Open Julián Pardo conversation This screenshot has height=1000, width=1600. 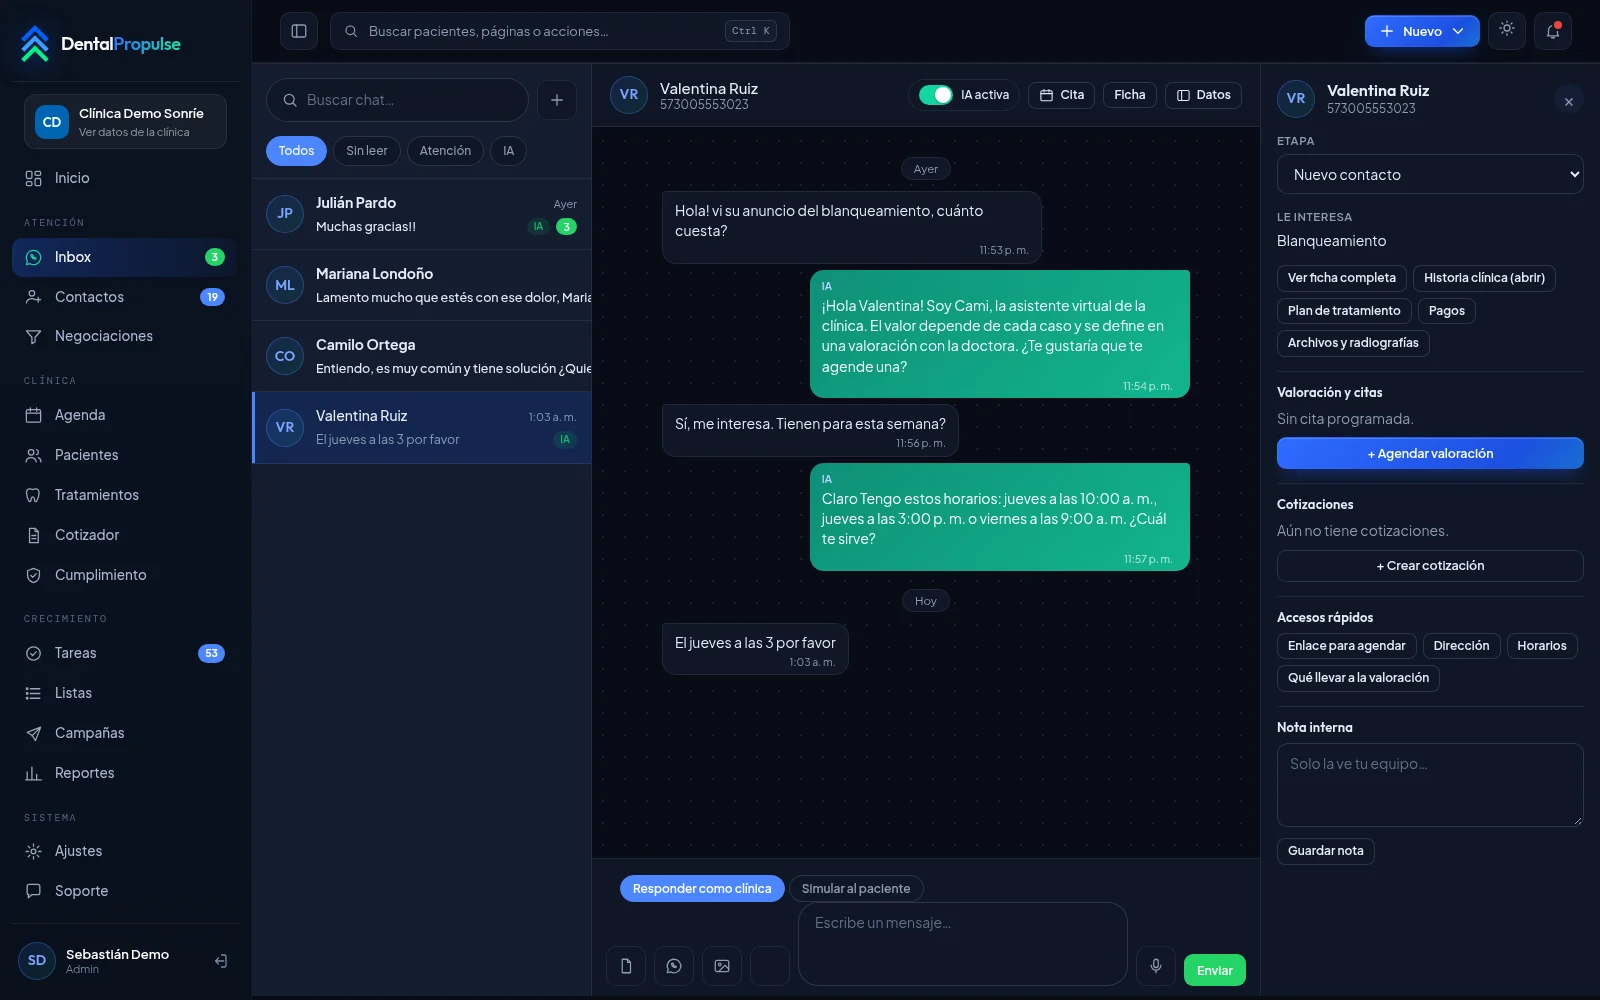[x=422, y=214]
